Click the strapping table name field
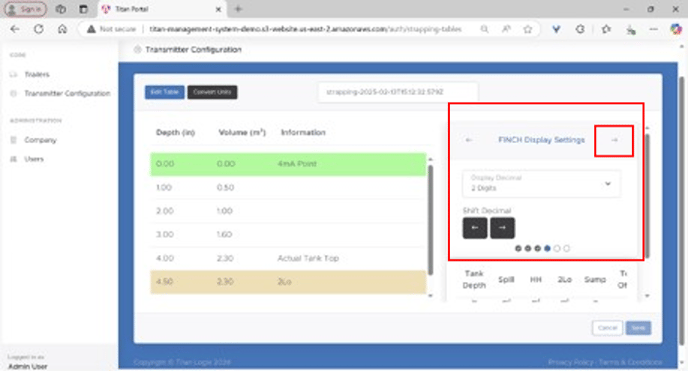688x371 pixels. (x=398, y=92)
